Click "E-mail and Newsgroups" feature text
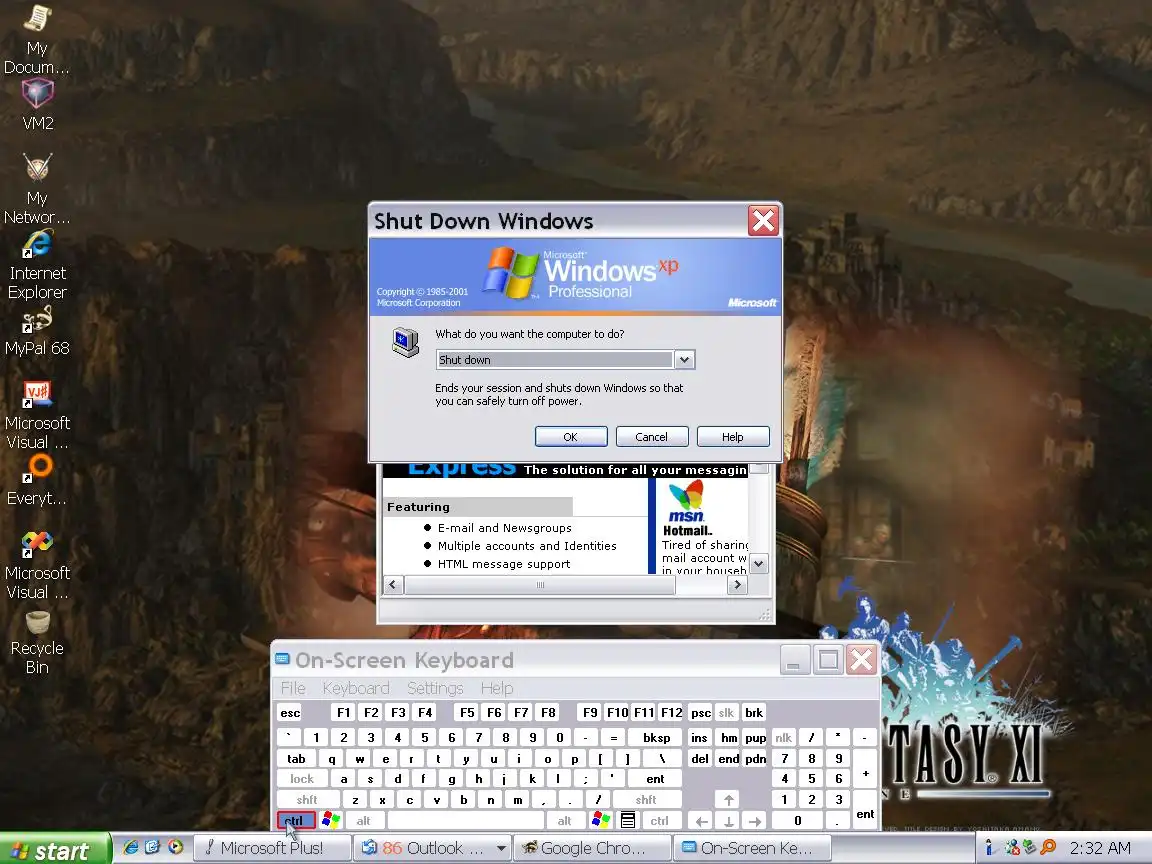Screen dimensions: 1152x864 click(505, 528)
